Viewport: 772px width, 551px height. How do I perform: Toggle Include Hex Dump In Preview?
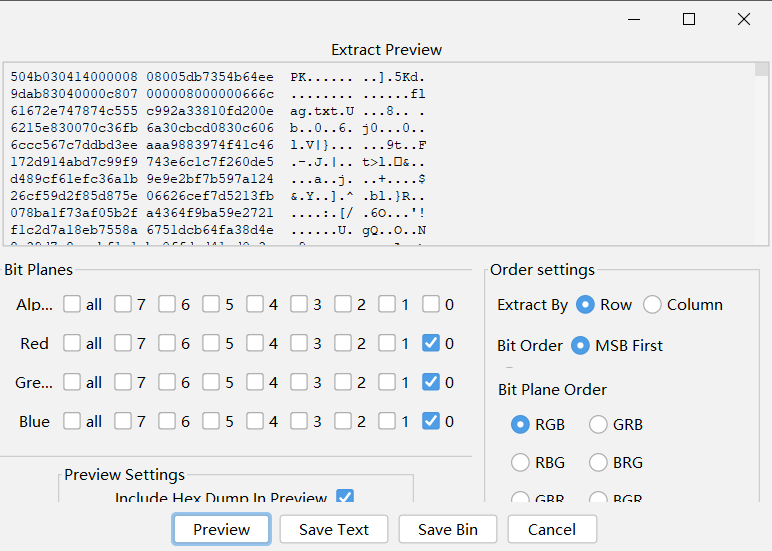tap(345, 497)
